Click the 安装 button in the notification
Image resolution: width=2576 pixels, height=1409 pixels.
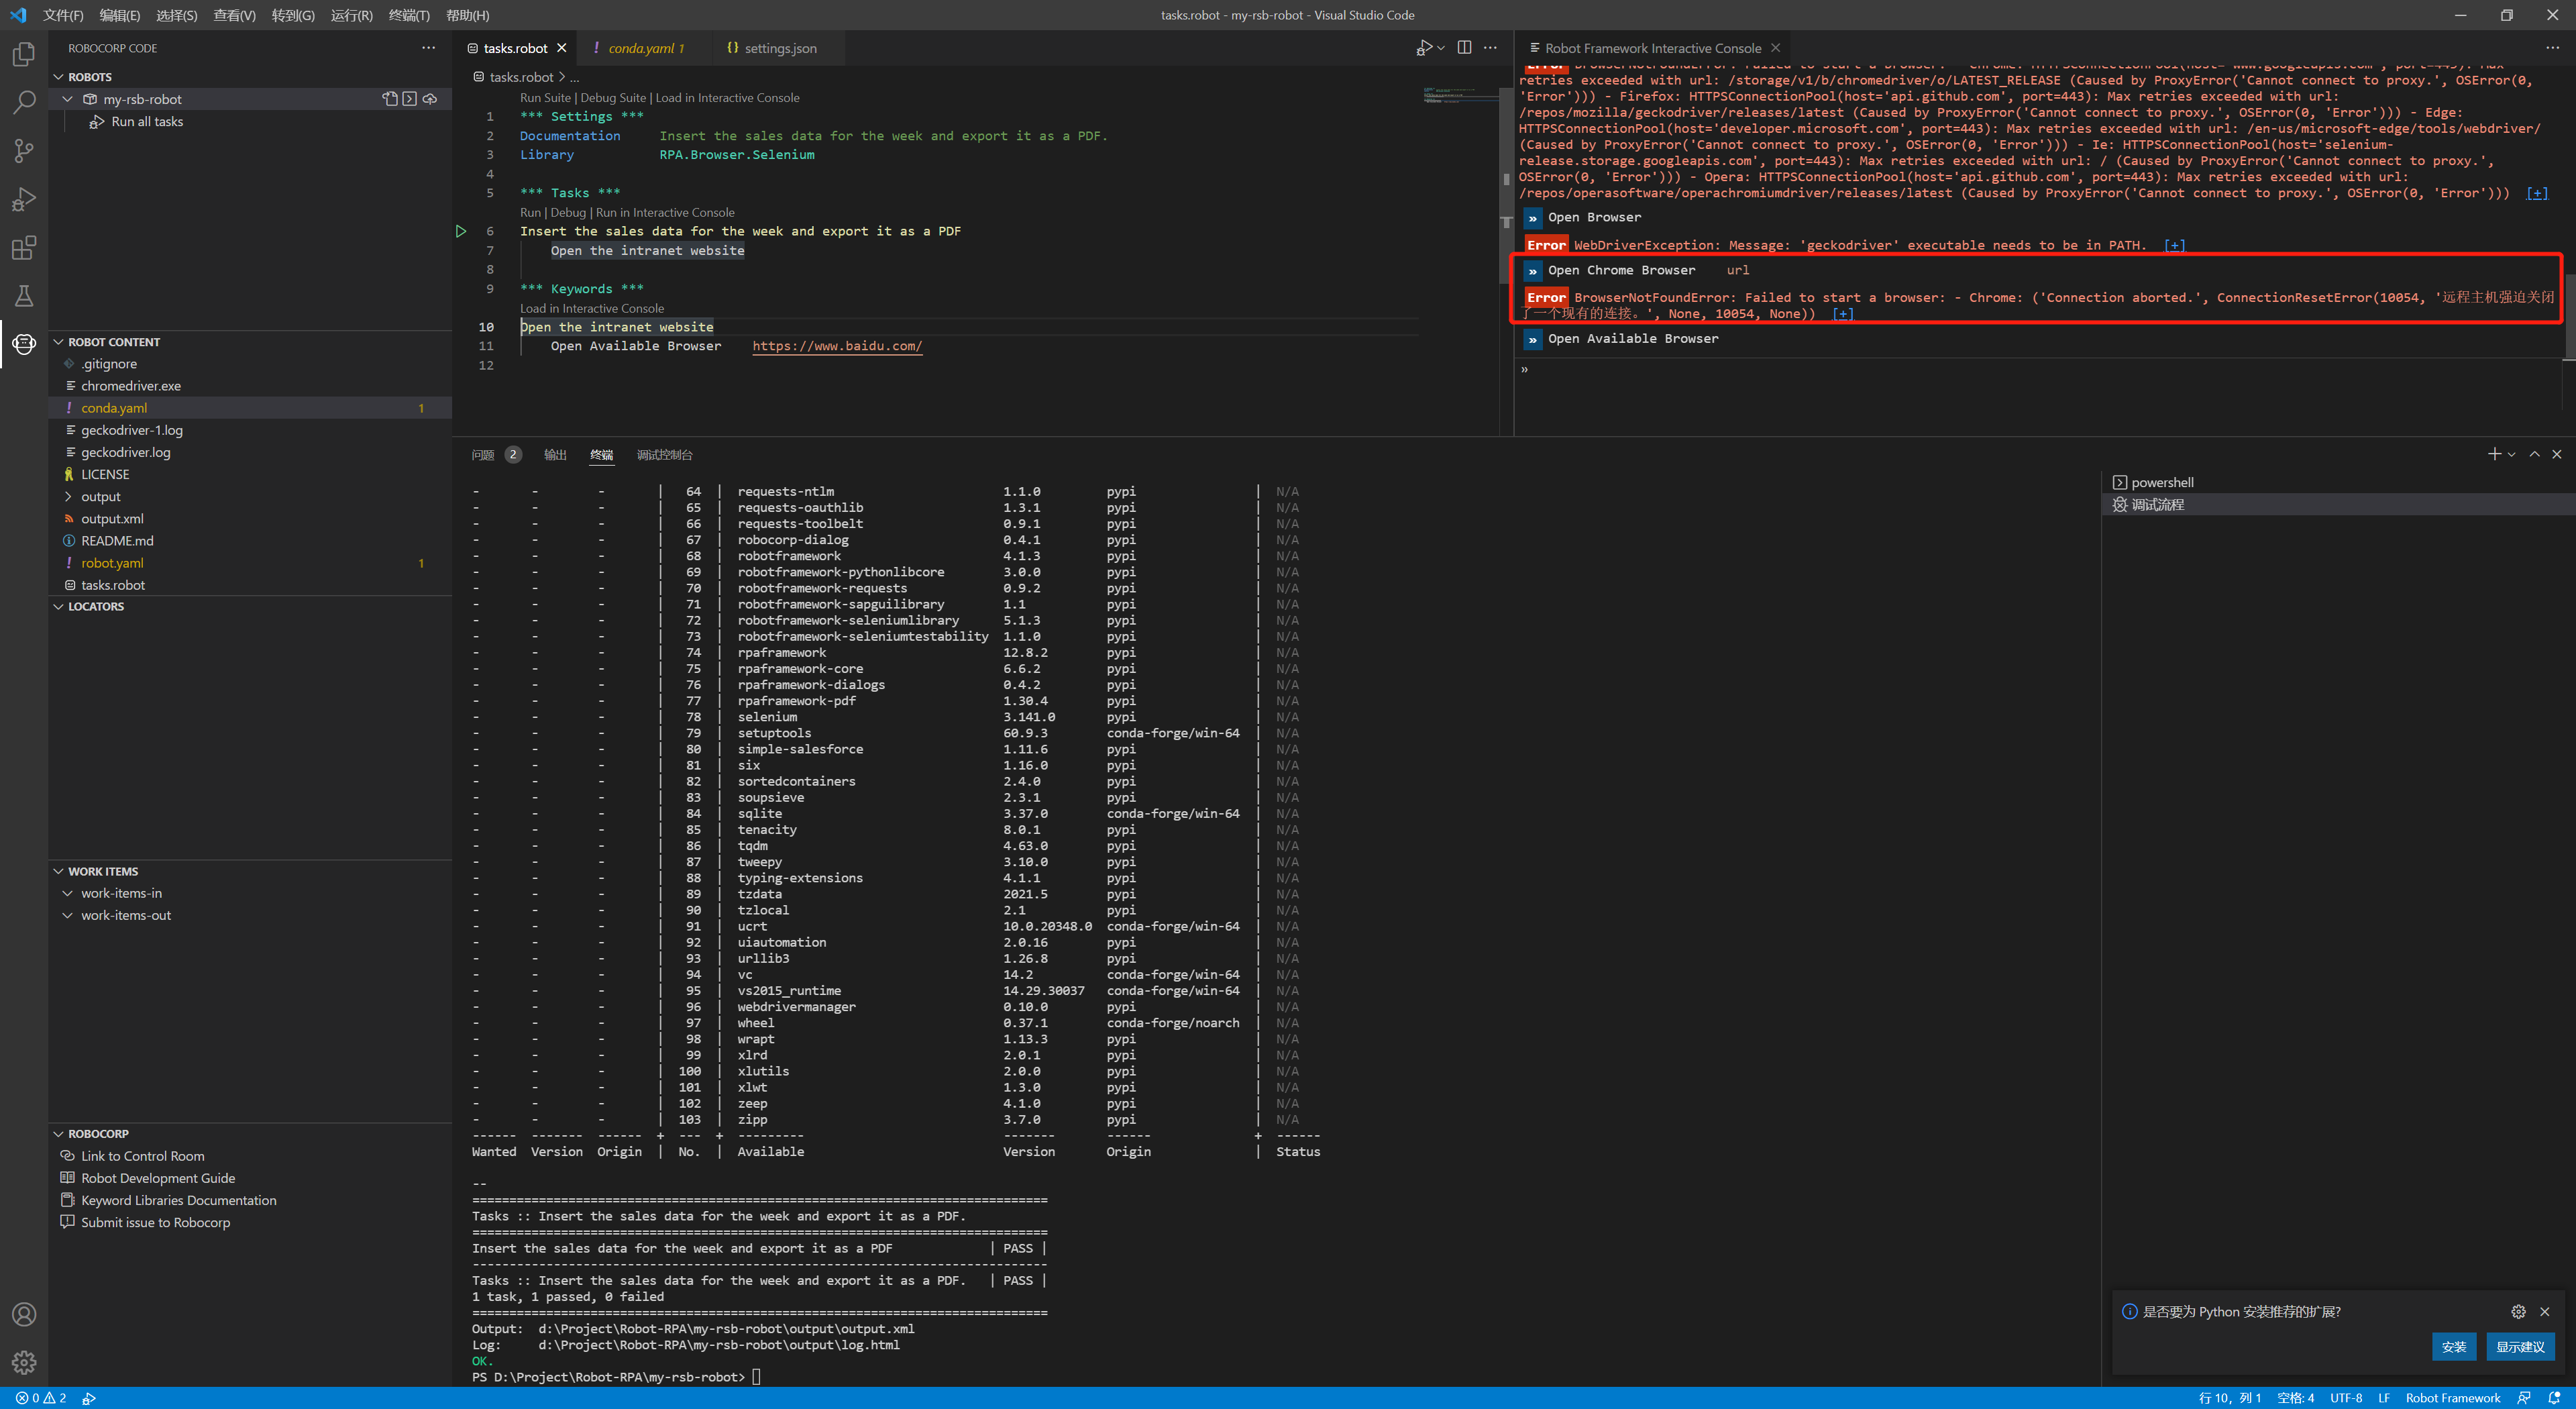[2453, 1346]
